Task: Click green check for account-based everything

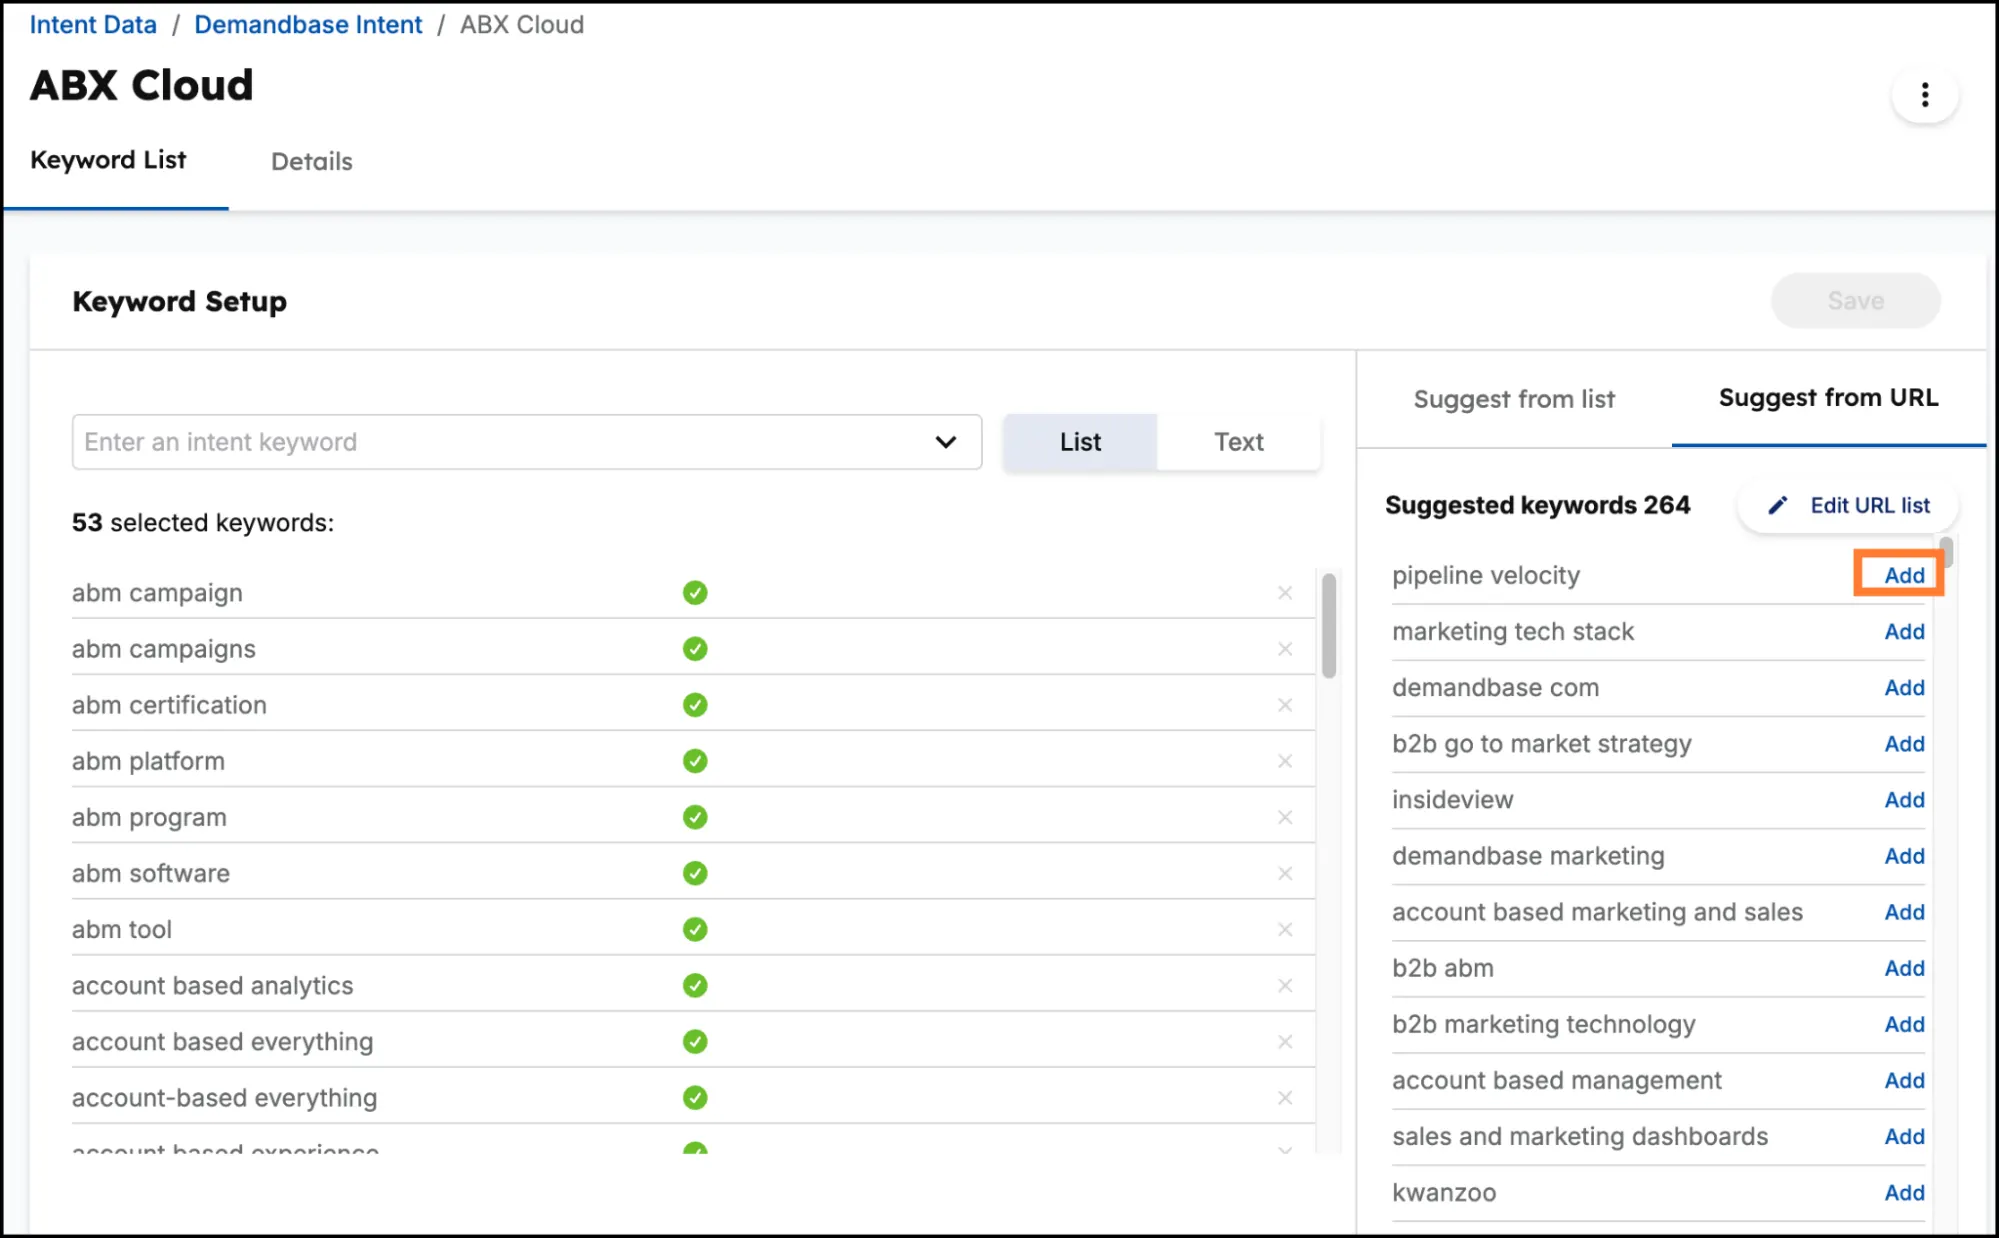Action: [695, 1097]
